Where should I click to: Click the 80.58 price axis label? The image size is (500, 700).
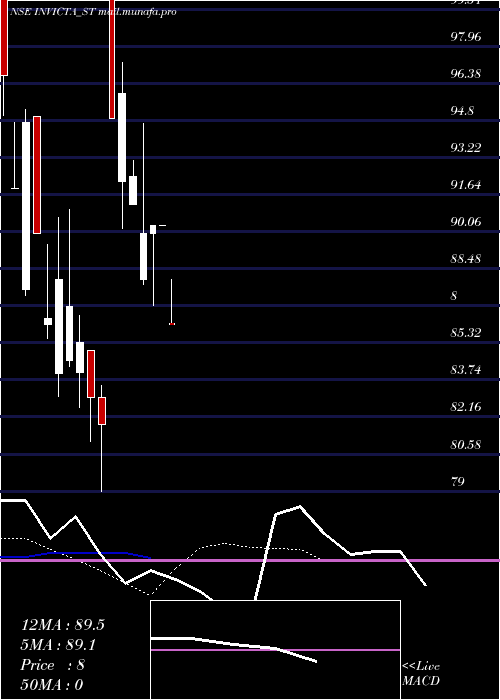click(466, 445)
